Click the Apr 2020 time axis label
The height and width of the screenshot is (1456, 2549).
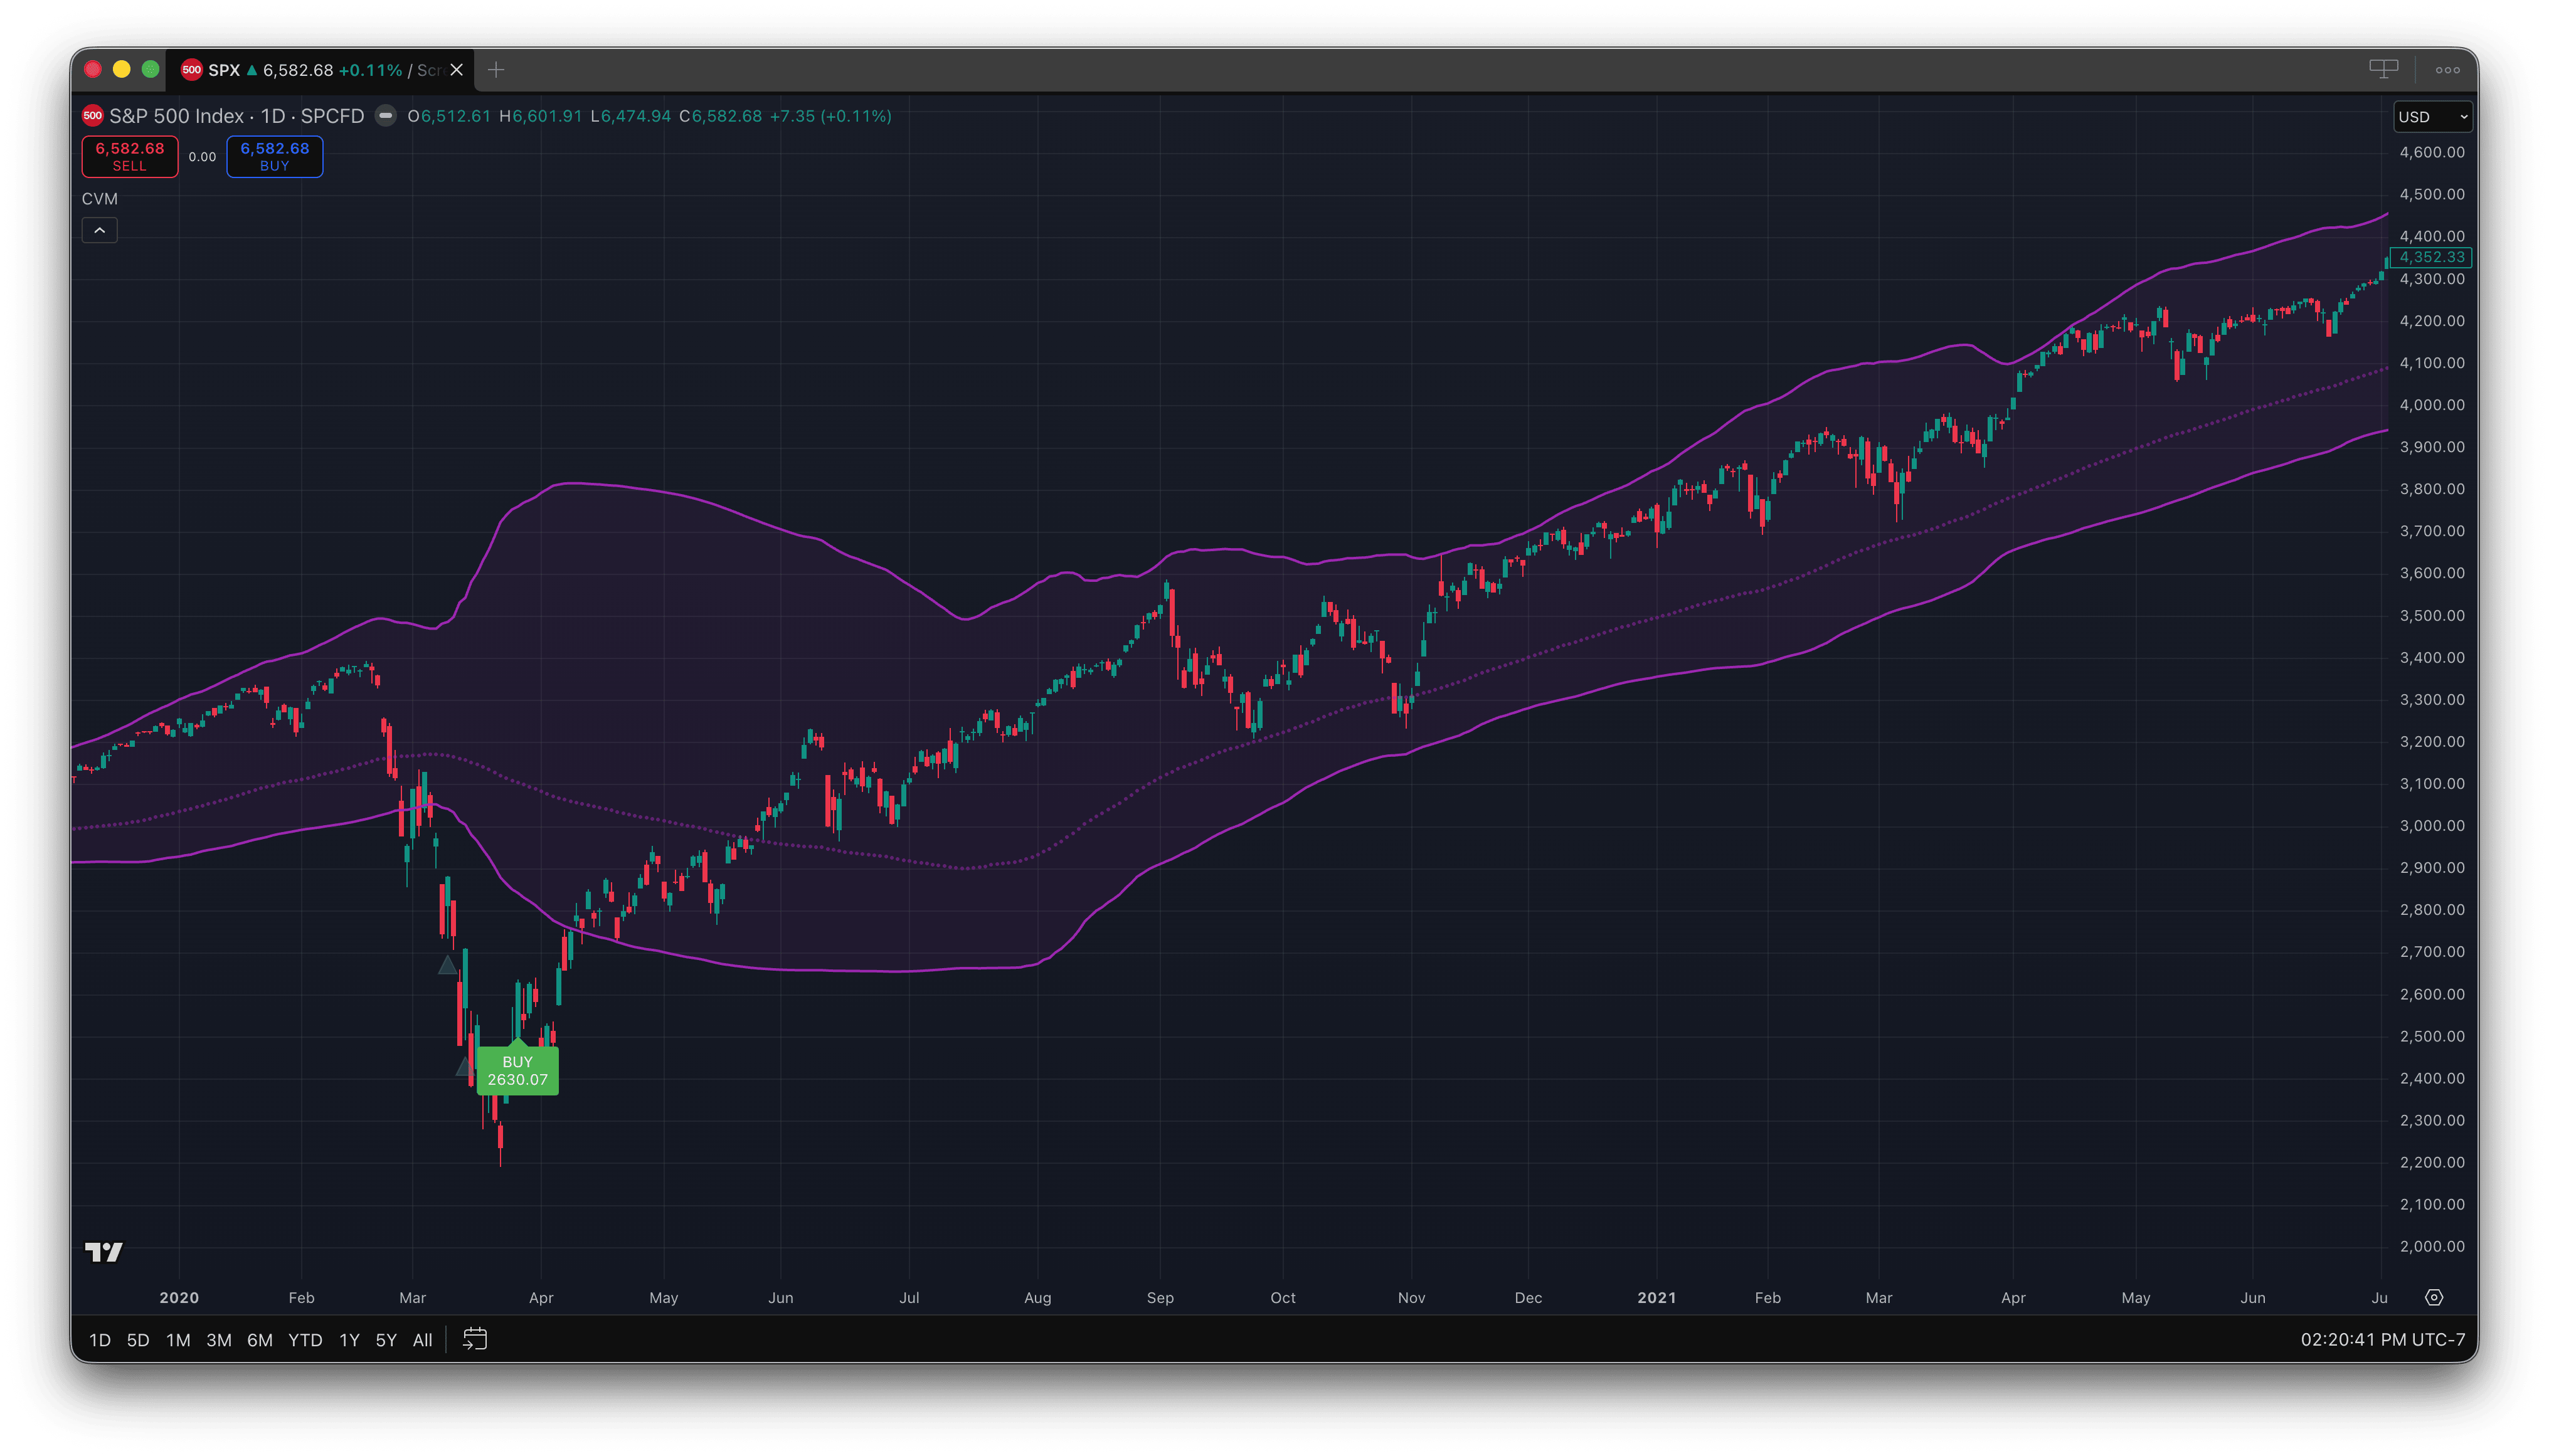tap(541, 1297)
